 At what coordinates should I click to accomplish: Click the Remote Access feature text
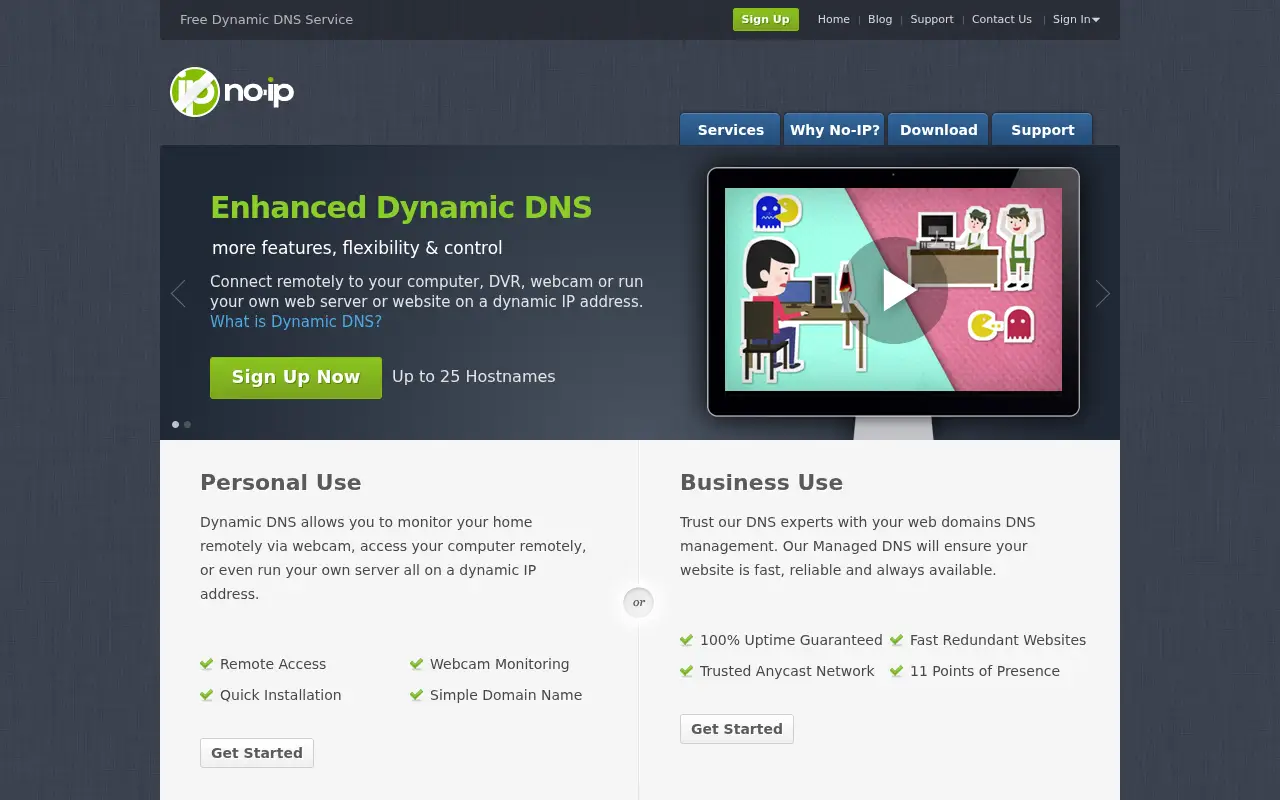point(273,664)
